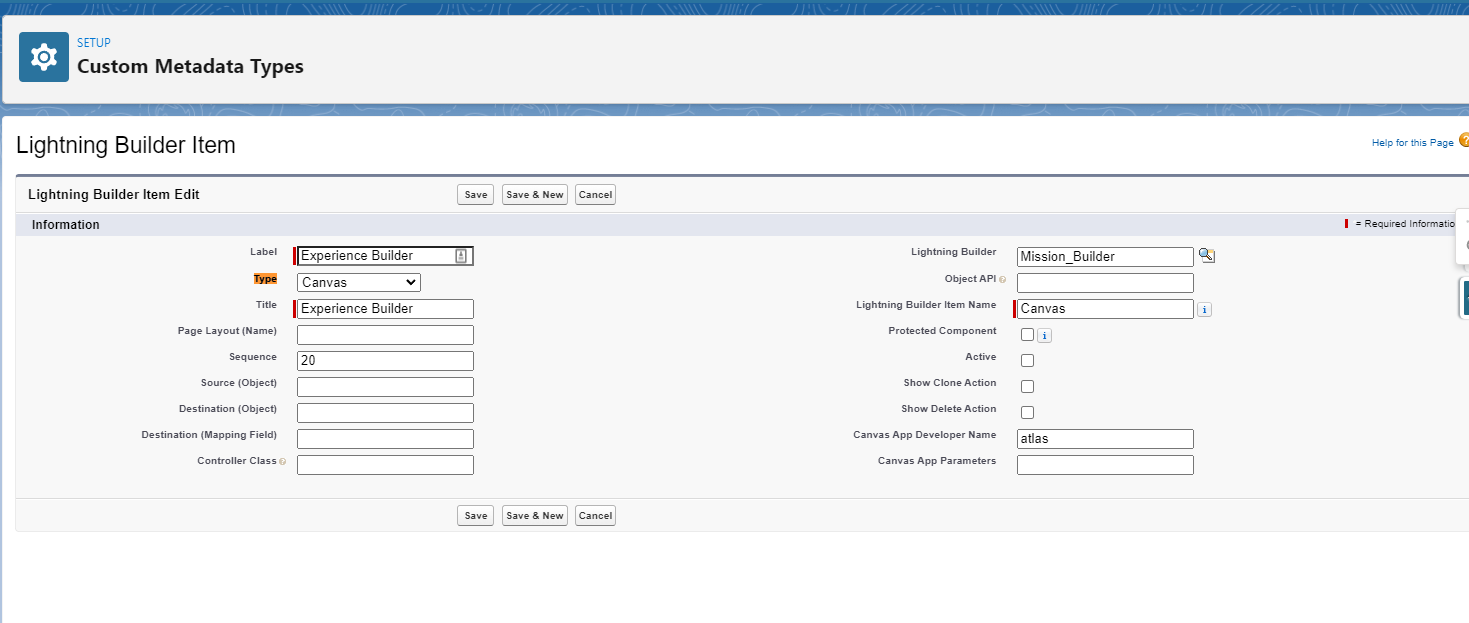Click the orange Help for this Page icon
This screenshot has width=1469, height=623.
point(1464,141)
